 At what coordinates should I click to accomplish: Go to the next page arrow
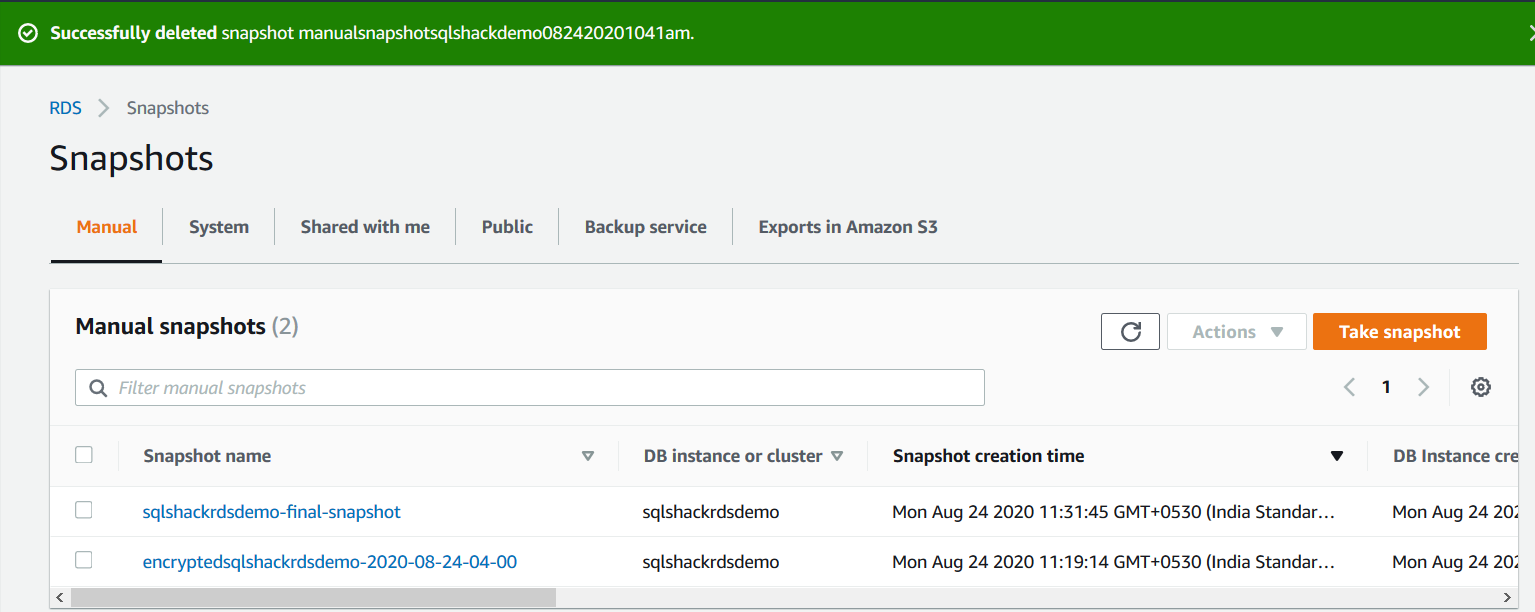(x=1423, y=387)
